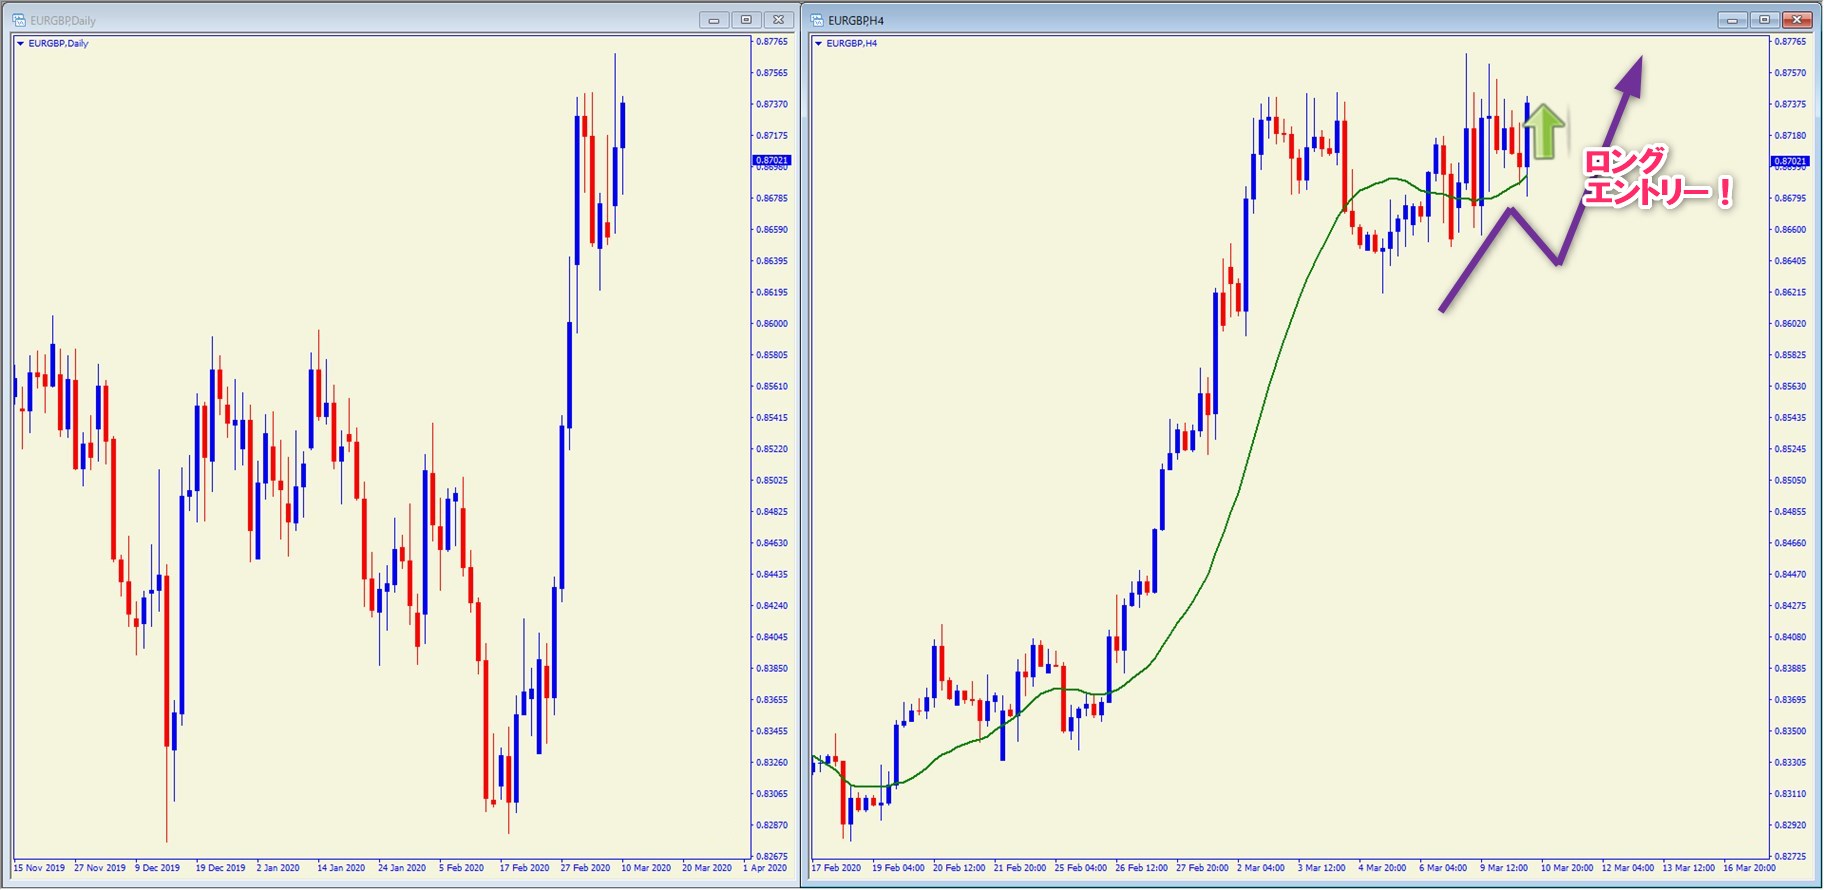Click the 27 Feb 2020 date on Daily chart
Viewport: 1824px width, 890px height.
(x=585, y=868)
